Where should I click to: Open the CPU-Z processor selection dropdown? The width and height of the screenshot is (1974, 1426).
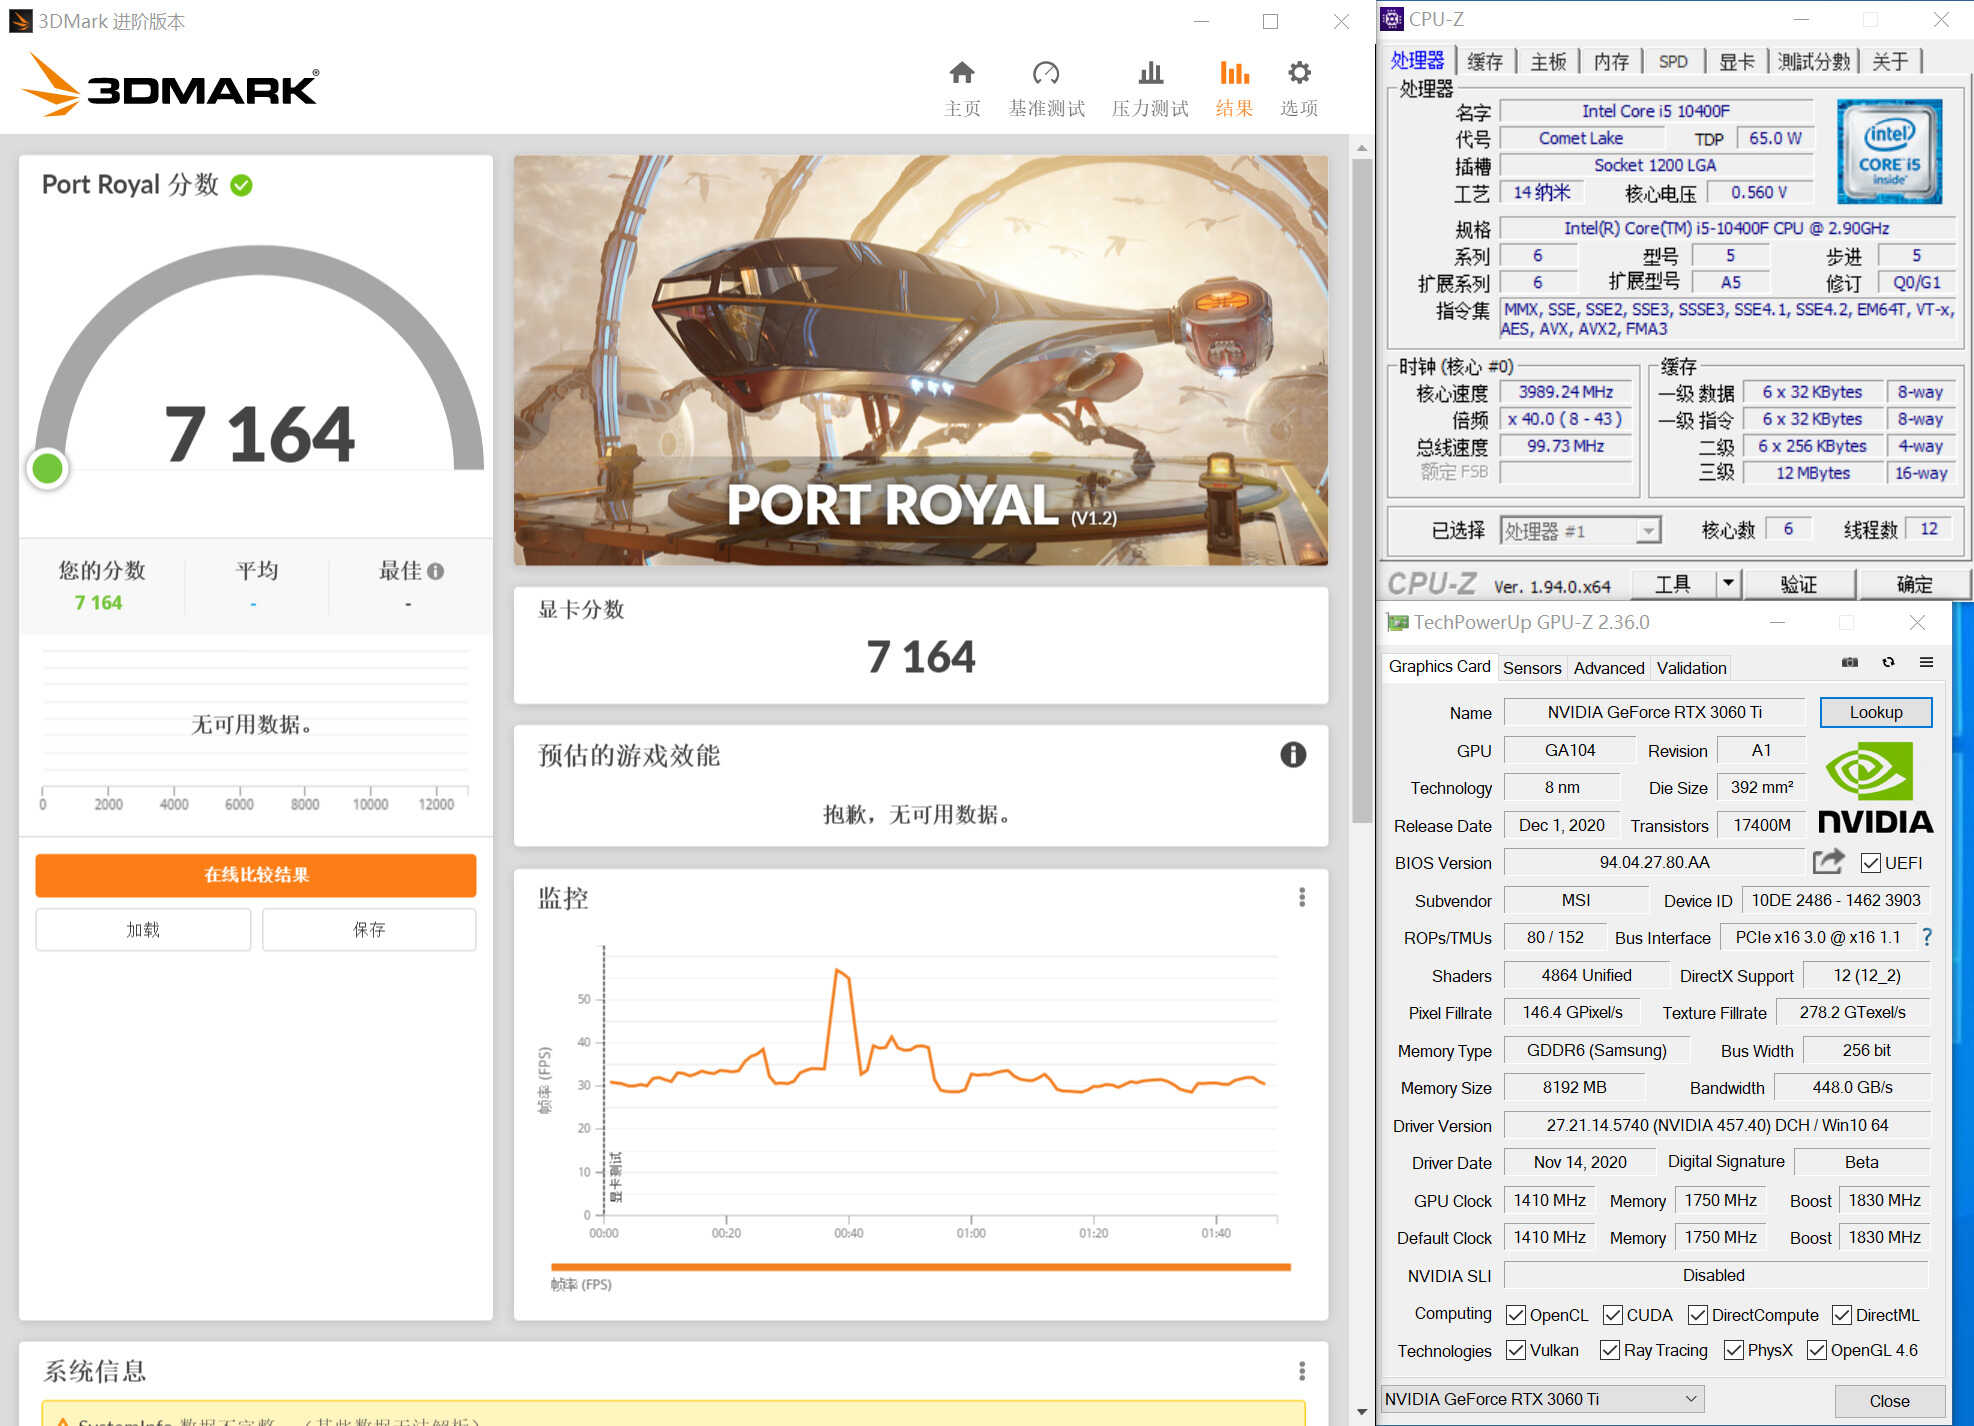1580,530
